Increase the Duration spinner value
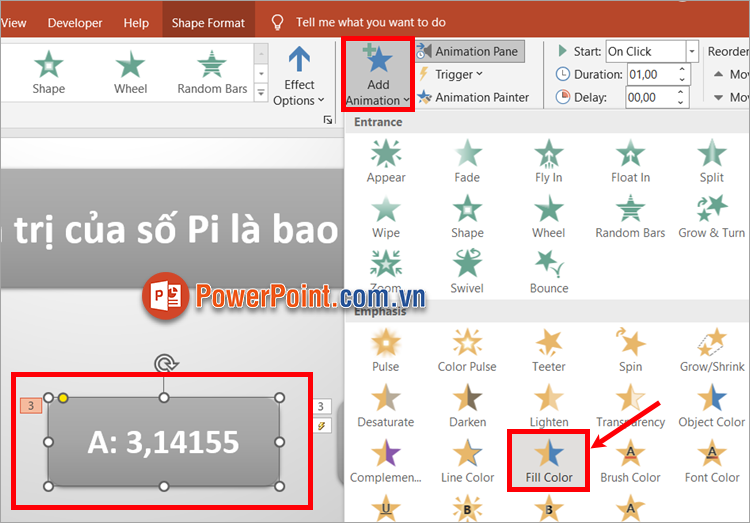This screenshot has width=750, height=523. [x=683, y=69]
